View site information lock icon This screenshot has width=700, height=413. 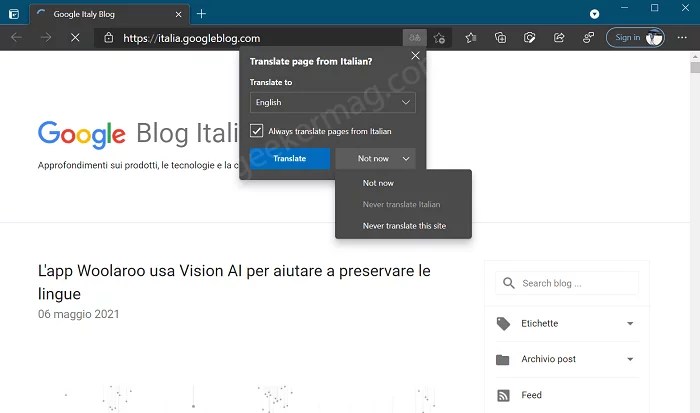click(x=108, y=38)
